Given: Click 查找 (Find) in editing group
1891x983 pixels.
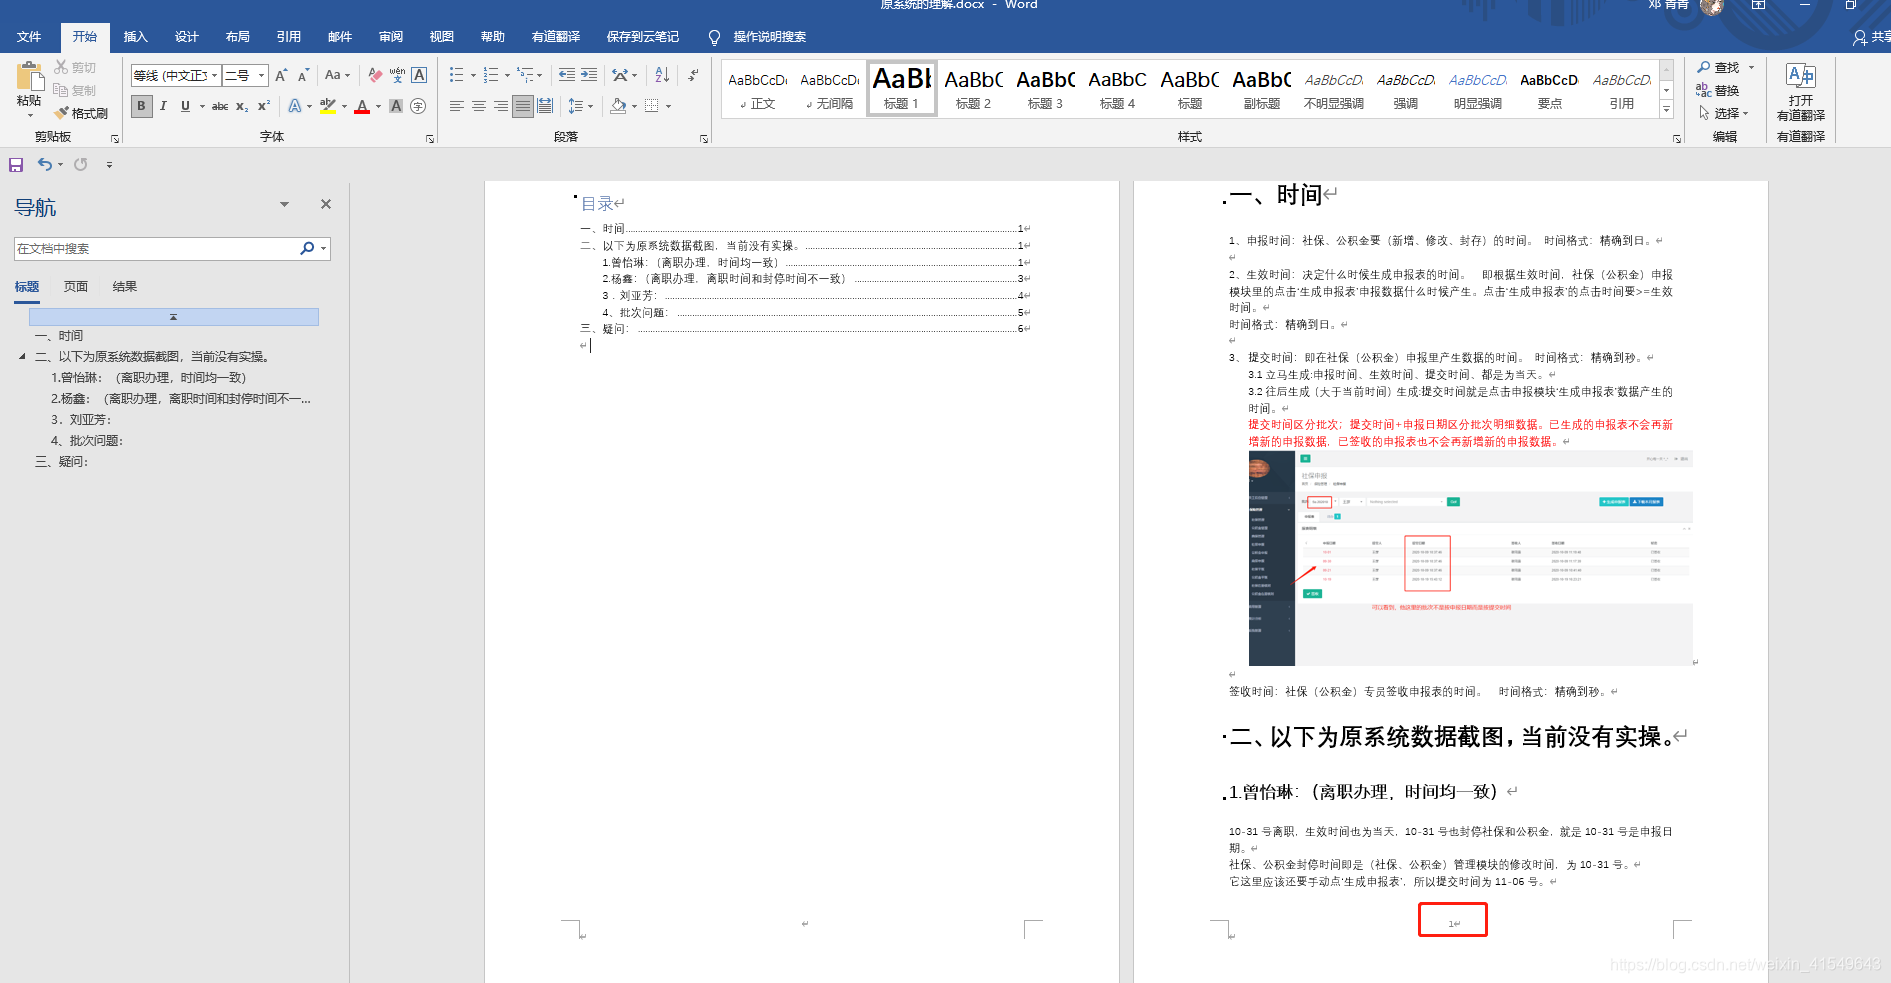Looking at the screenshot, I should click(1719, 67).
